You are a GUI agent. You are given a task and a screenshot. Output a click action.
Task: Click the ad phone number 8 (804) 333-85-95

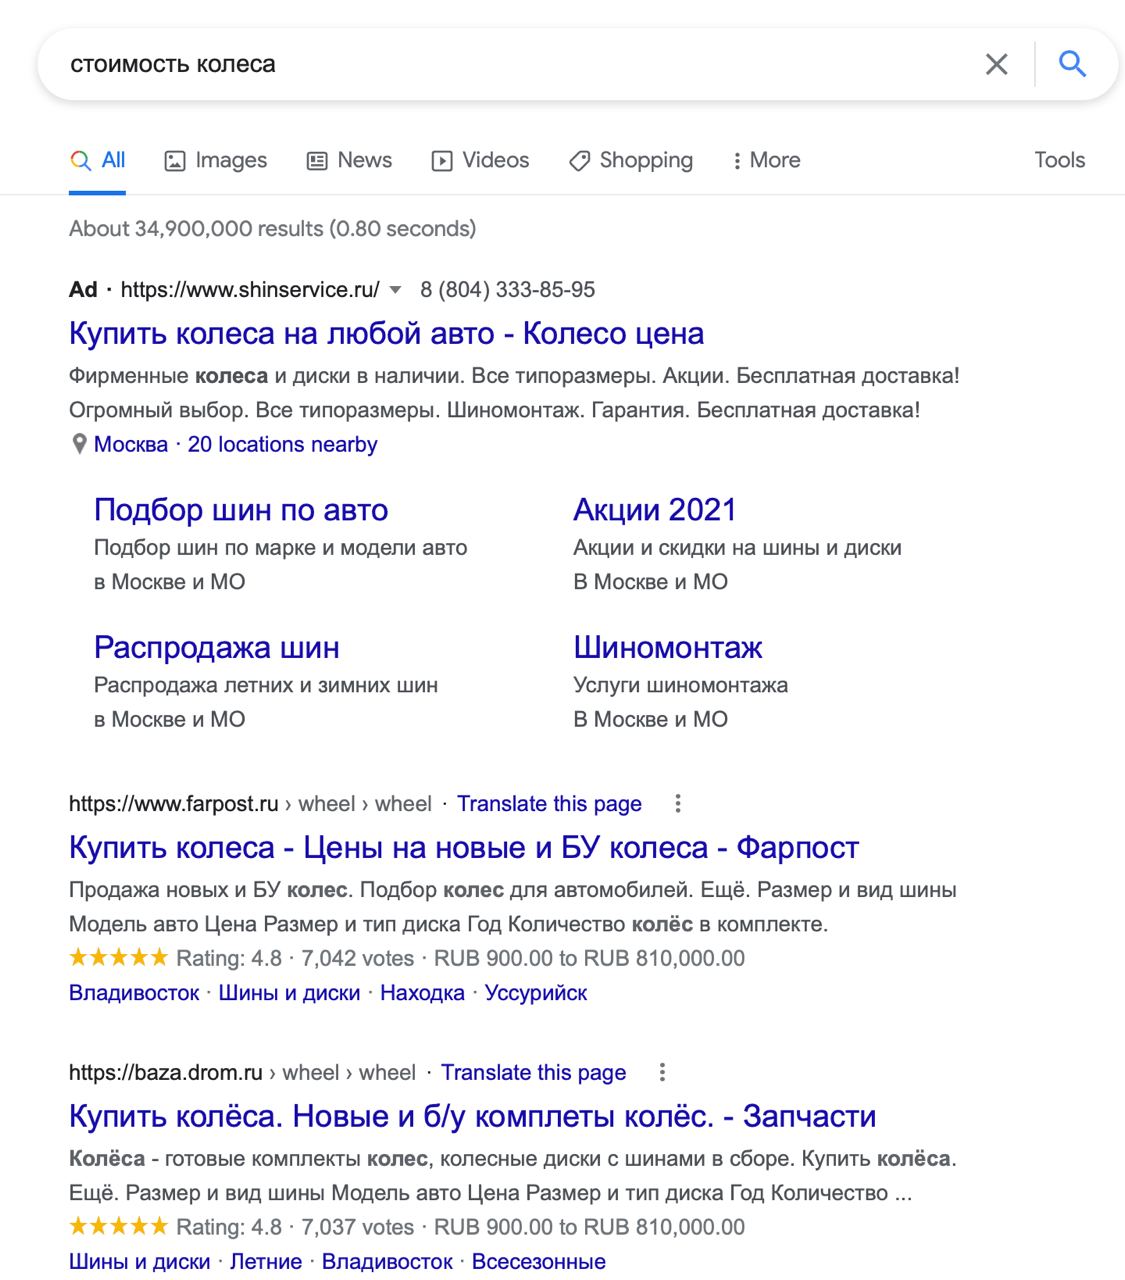click(x=507, y=290)
